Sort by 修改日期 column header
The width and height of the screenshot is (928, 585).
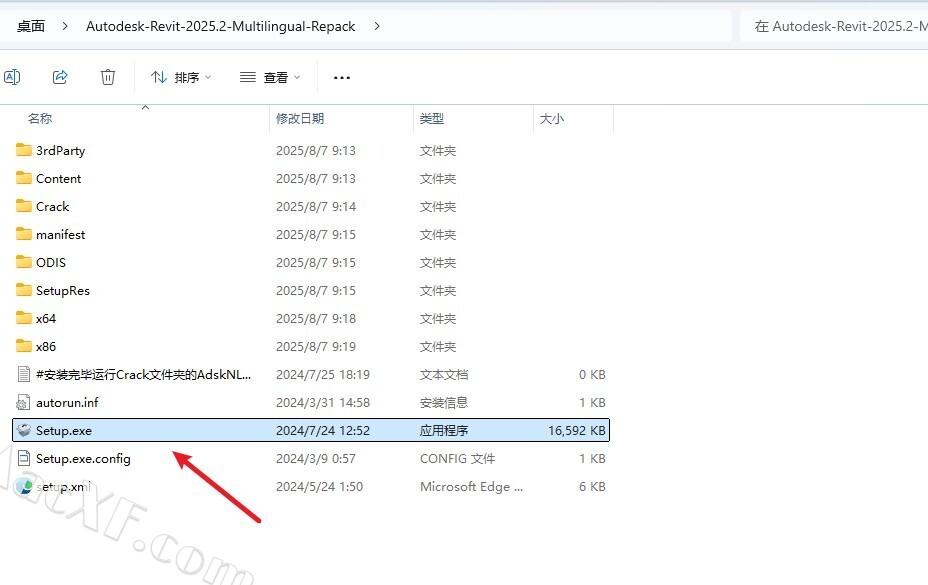300,118
